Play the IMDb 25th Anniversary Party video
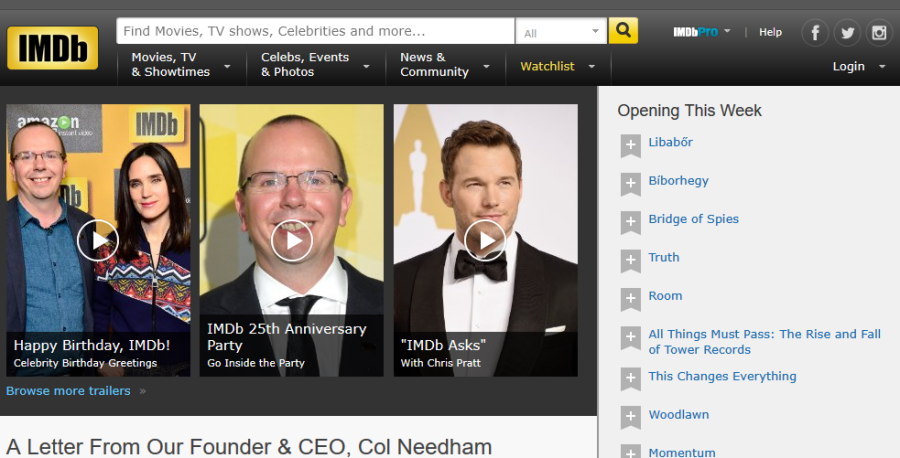 point(292,240)
